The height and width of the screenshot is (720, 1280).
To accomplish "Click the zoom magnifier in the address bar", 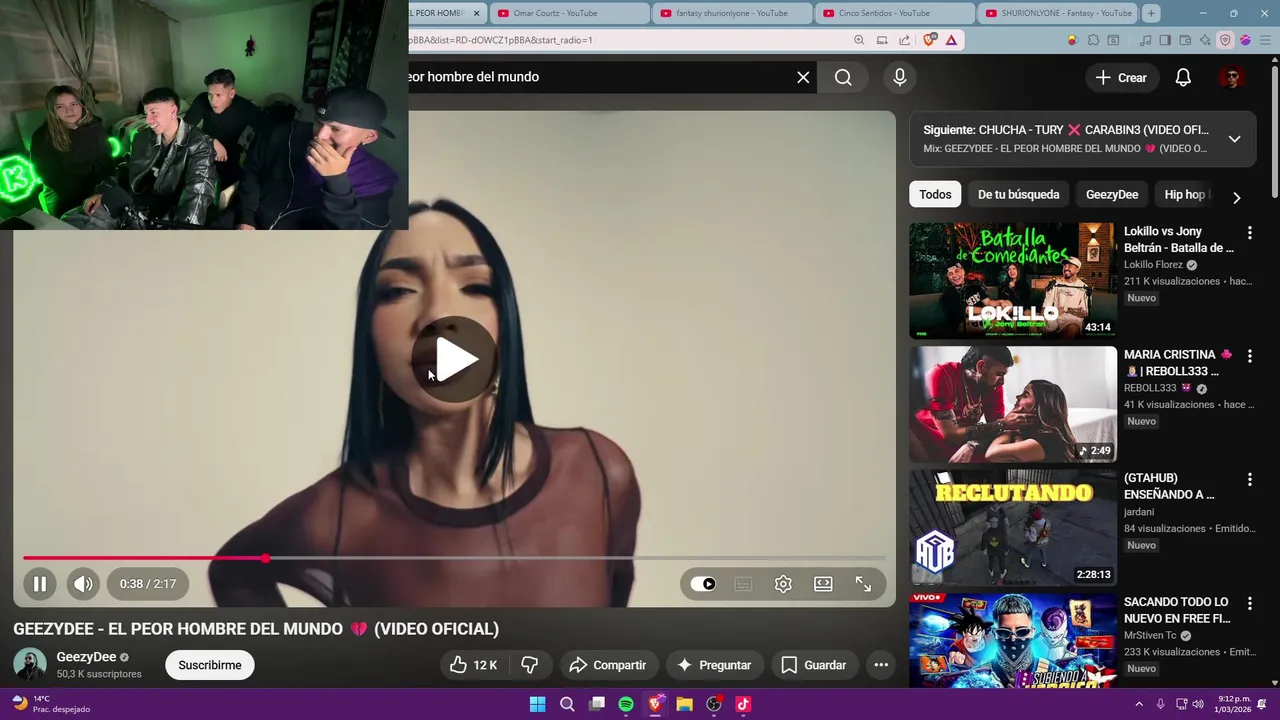I will point(859,40).
